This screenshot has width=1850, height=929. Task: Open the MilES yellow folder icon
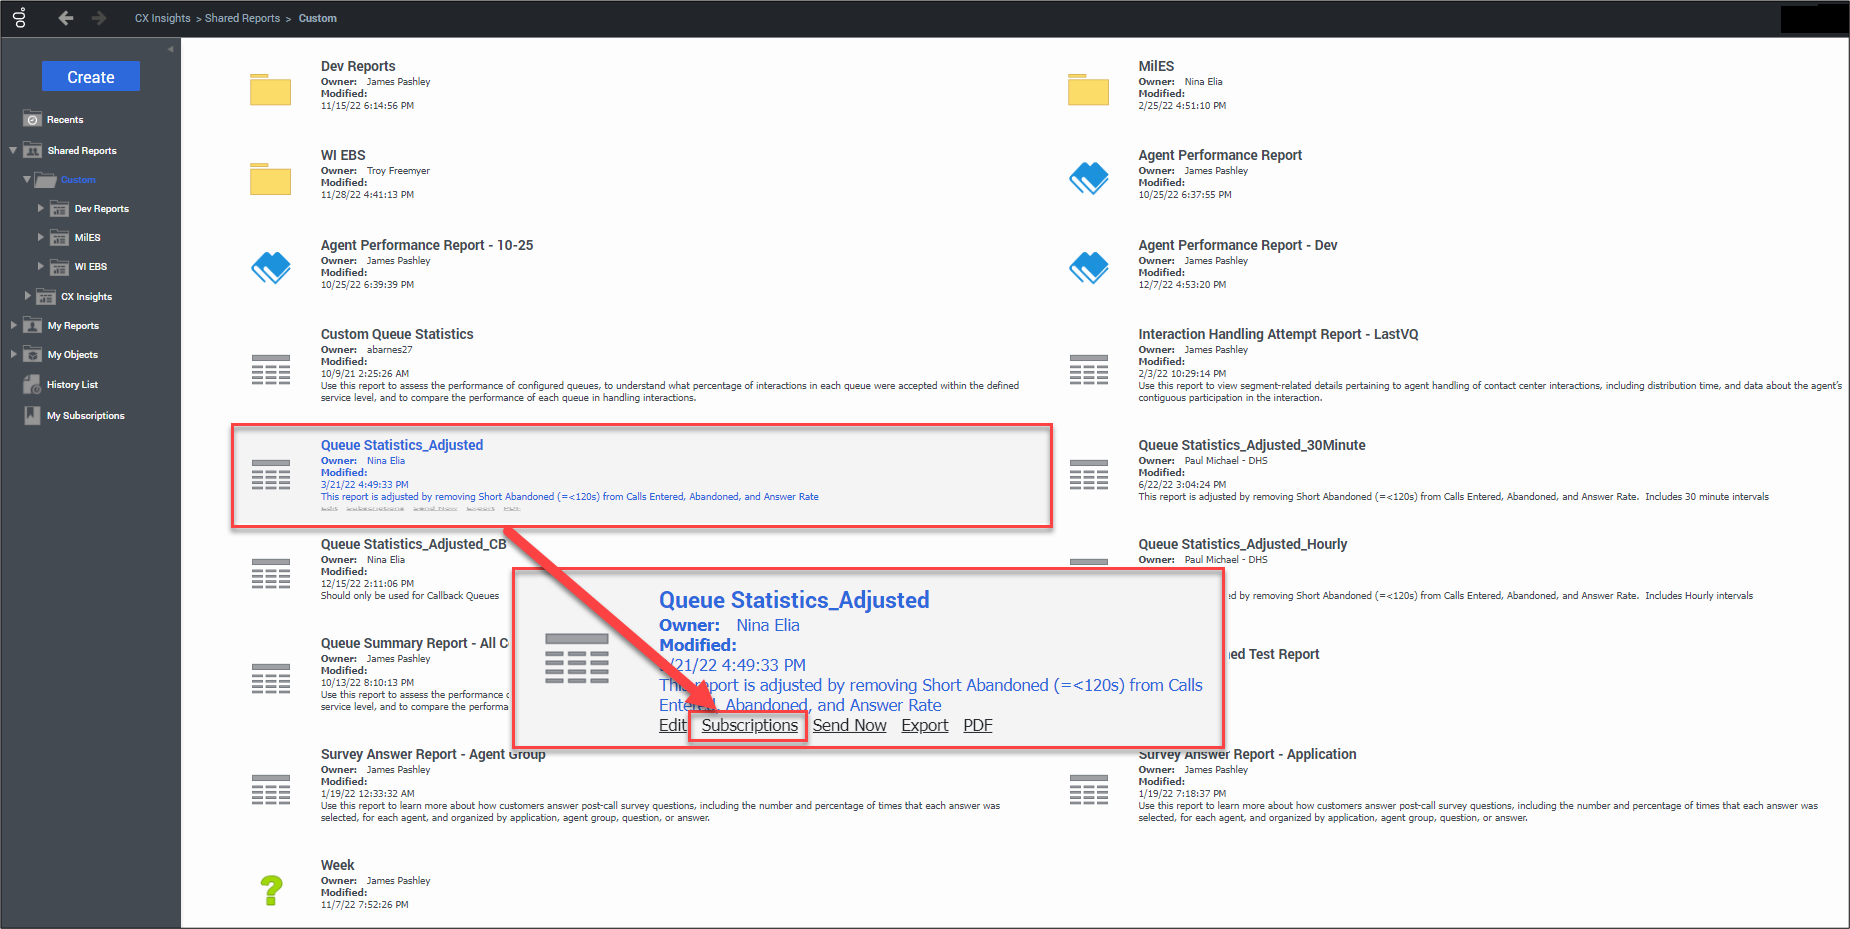point(1088,90)
